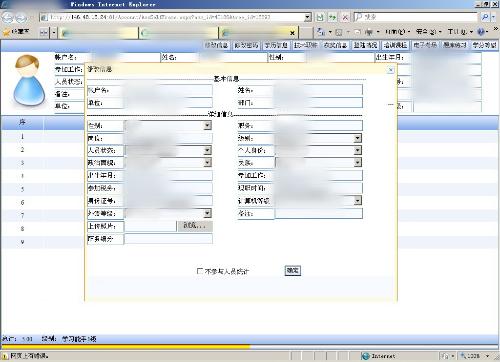Image resolution: width=500 pixels, height=362 pixels.
Task: Click the 上传照片 file path field
Action: coord(150,226)
